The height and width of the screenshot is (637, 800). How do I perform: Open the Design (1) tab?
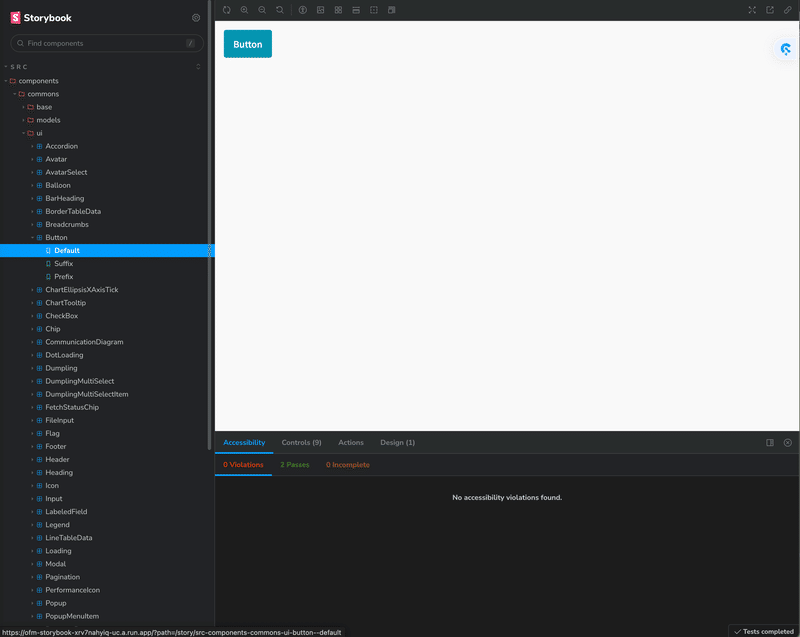(397, 443)
